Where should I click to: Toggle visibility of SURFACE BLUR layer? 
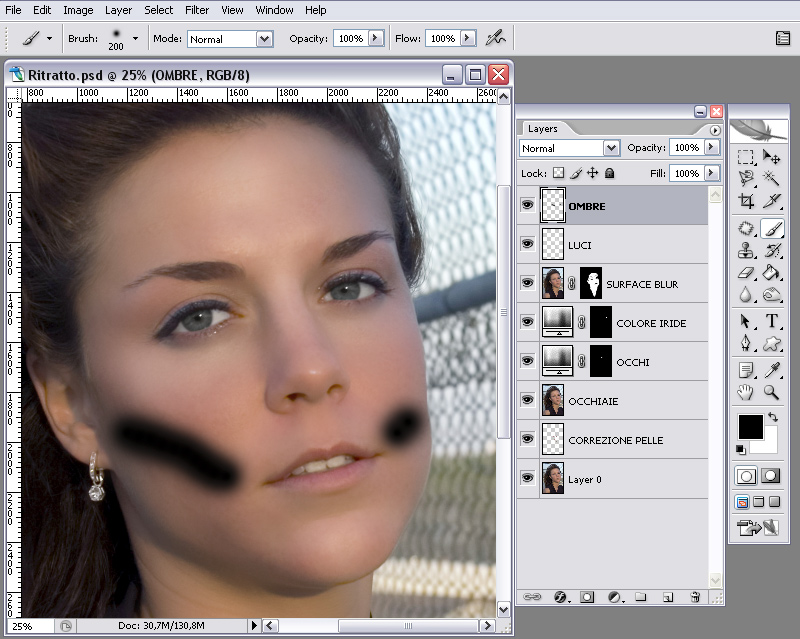click(x=527, y=284)
